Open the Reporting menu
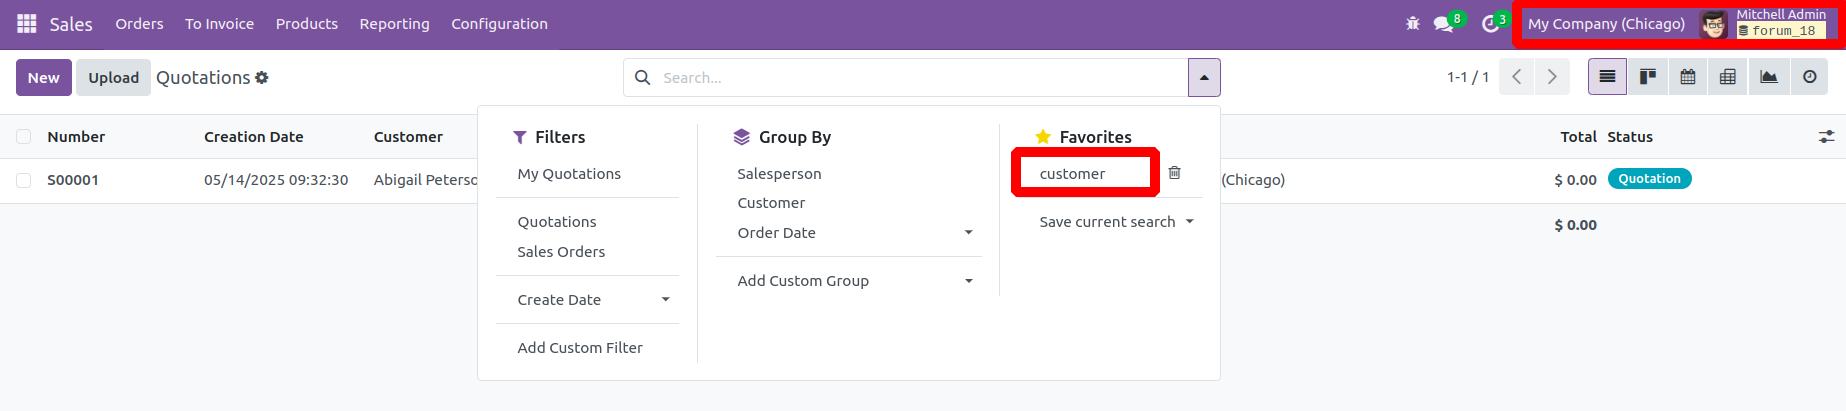 click(395, 24)
